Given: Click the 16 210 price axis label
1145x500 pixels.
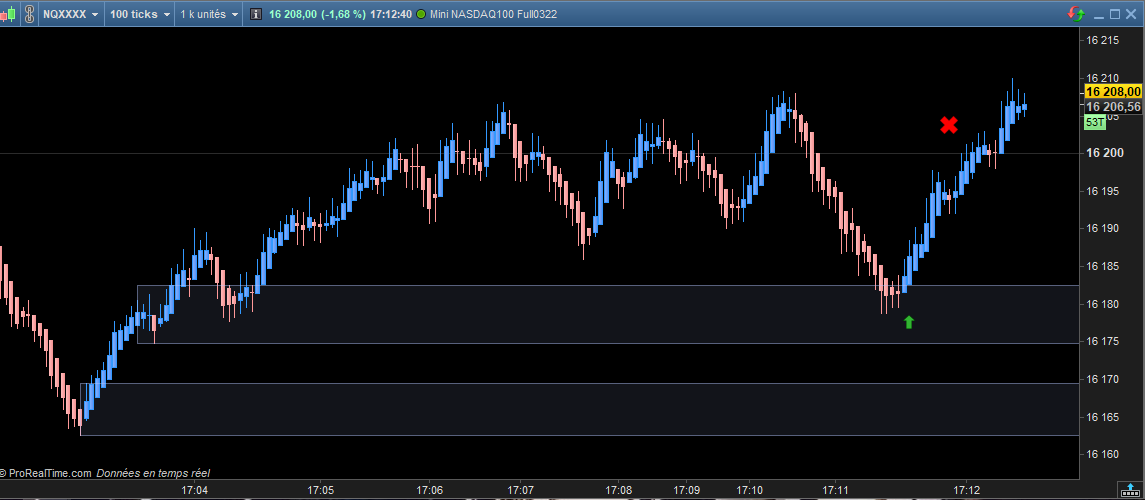Looking at the screenshot, I should [1103, 77].
